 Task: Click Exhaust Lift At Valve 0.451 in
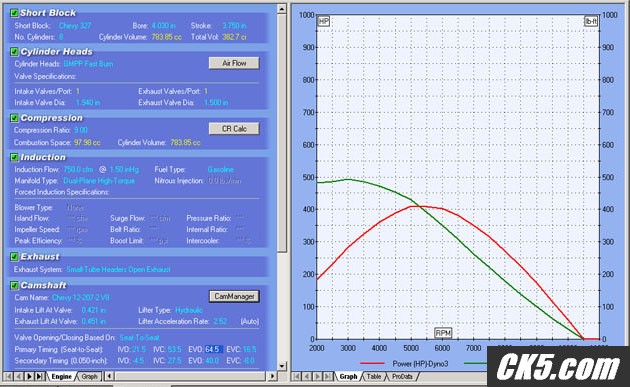point(94,321)
